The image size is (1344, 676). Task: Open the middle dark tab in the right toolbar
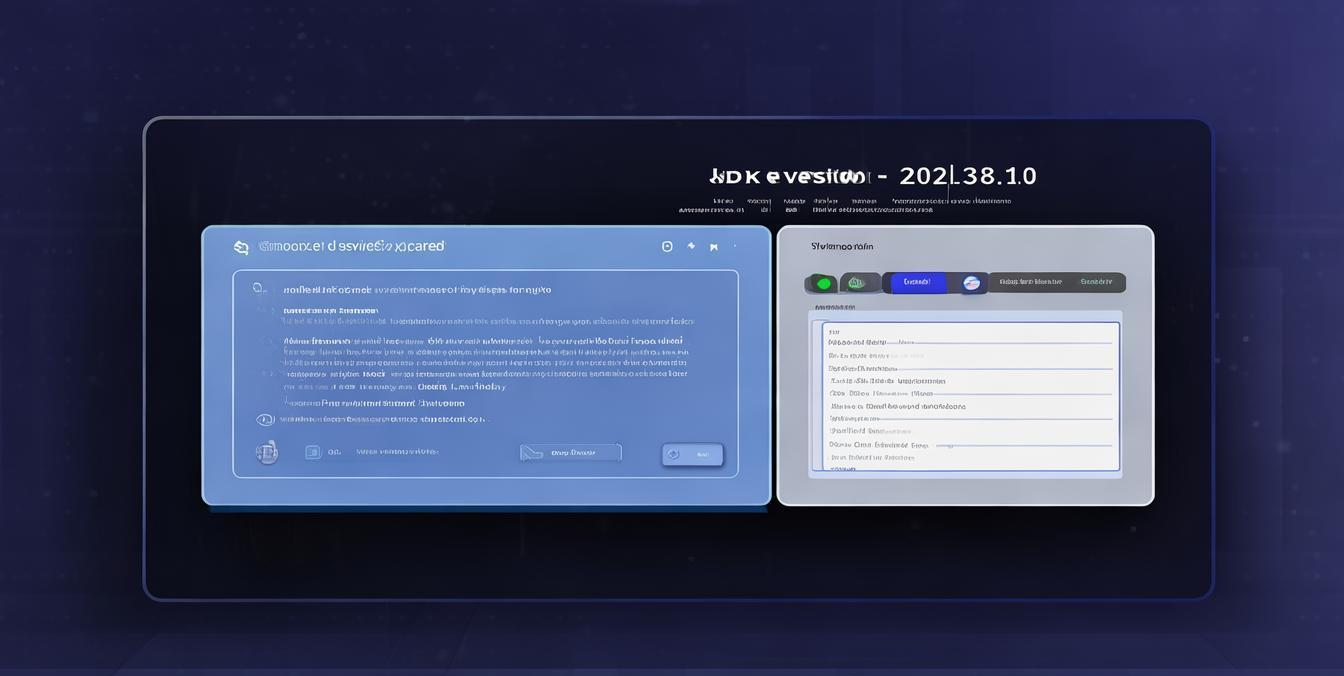point(1031,283)
